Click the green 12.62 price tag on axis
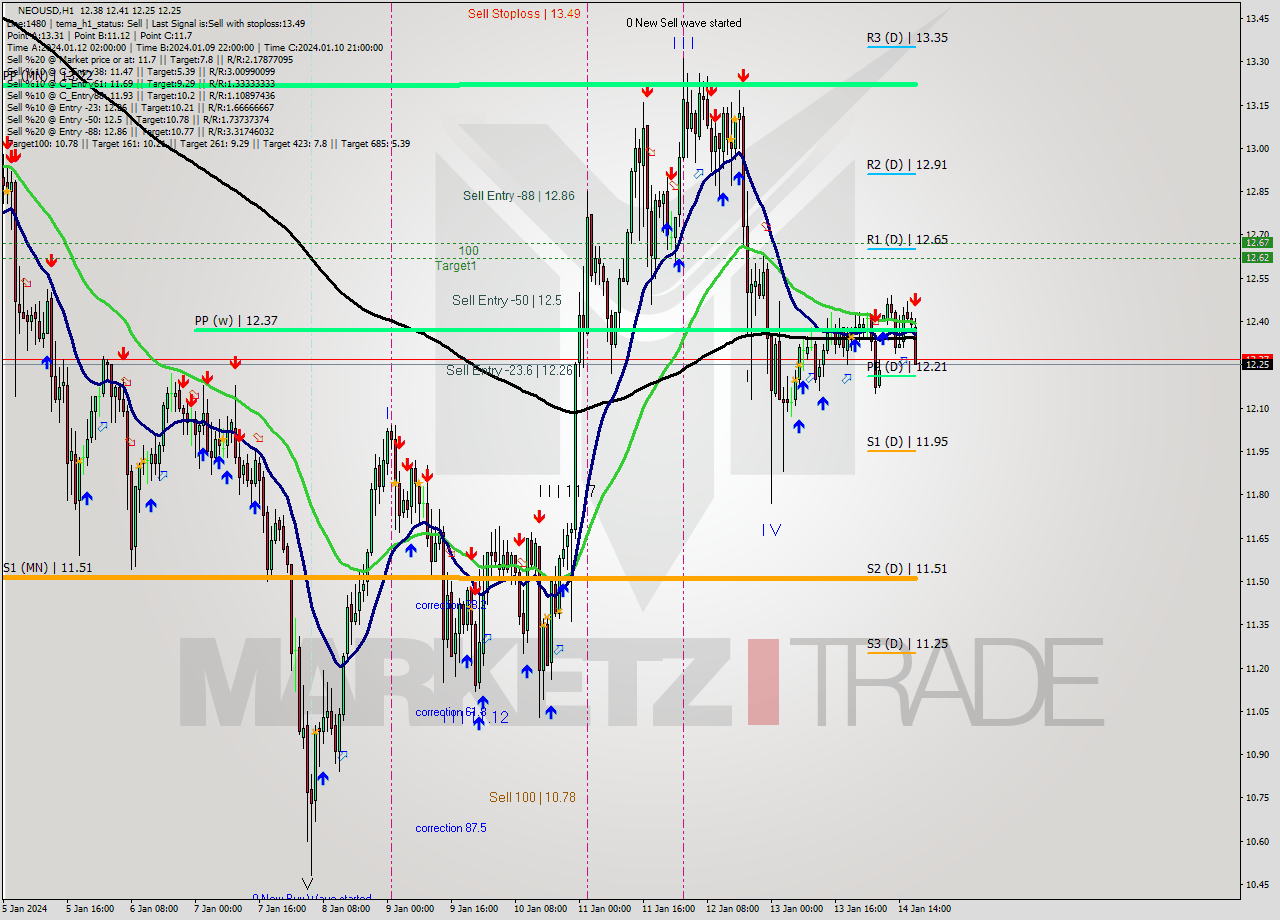This screenshot has height=920, width=1280. [1257, 257]
